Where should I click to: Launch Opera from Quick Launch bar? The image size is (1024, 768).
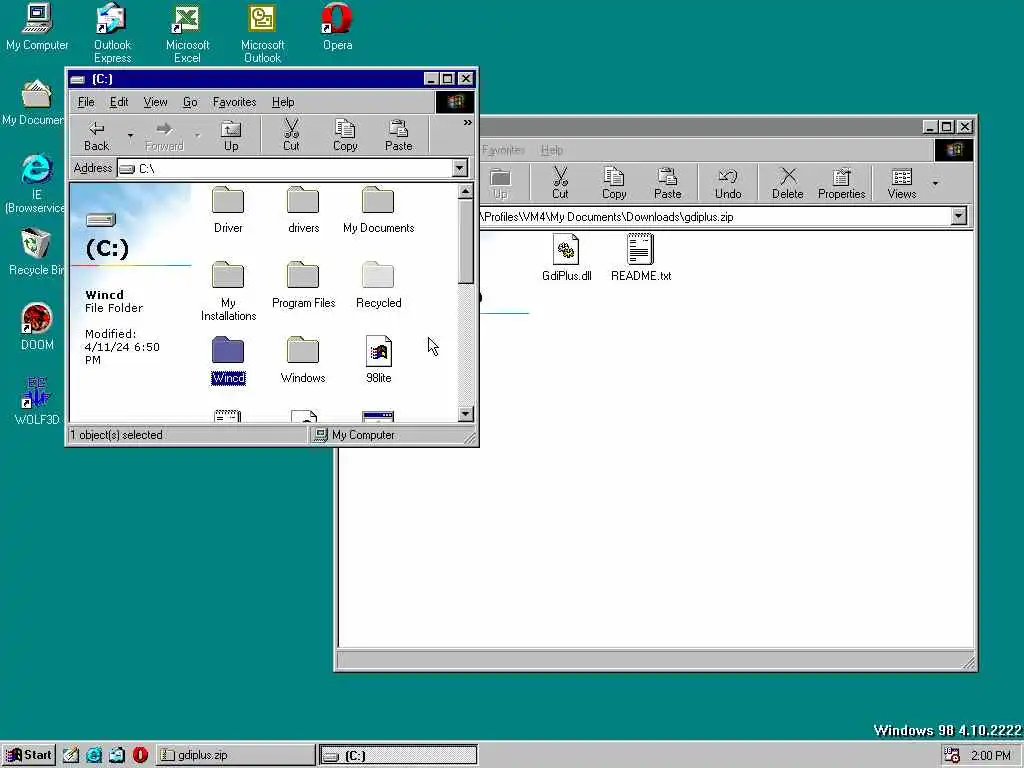tap(140, 755)
